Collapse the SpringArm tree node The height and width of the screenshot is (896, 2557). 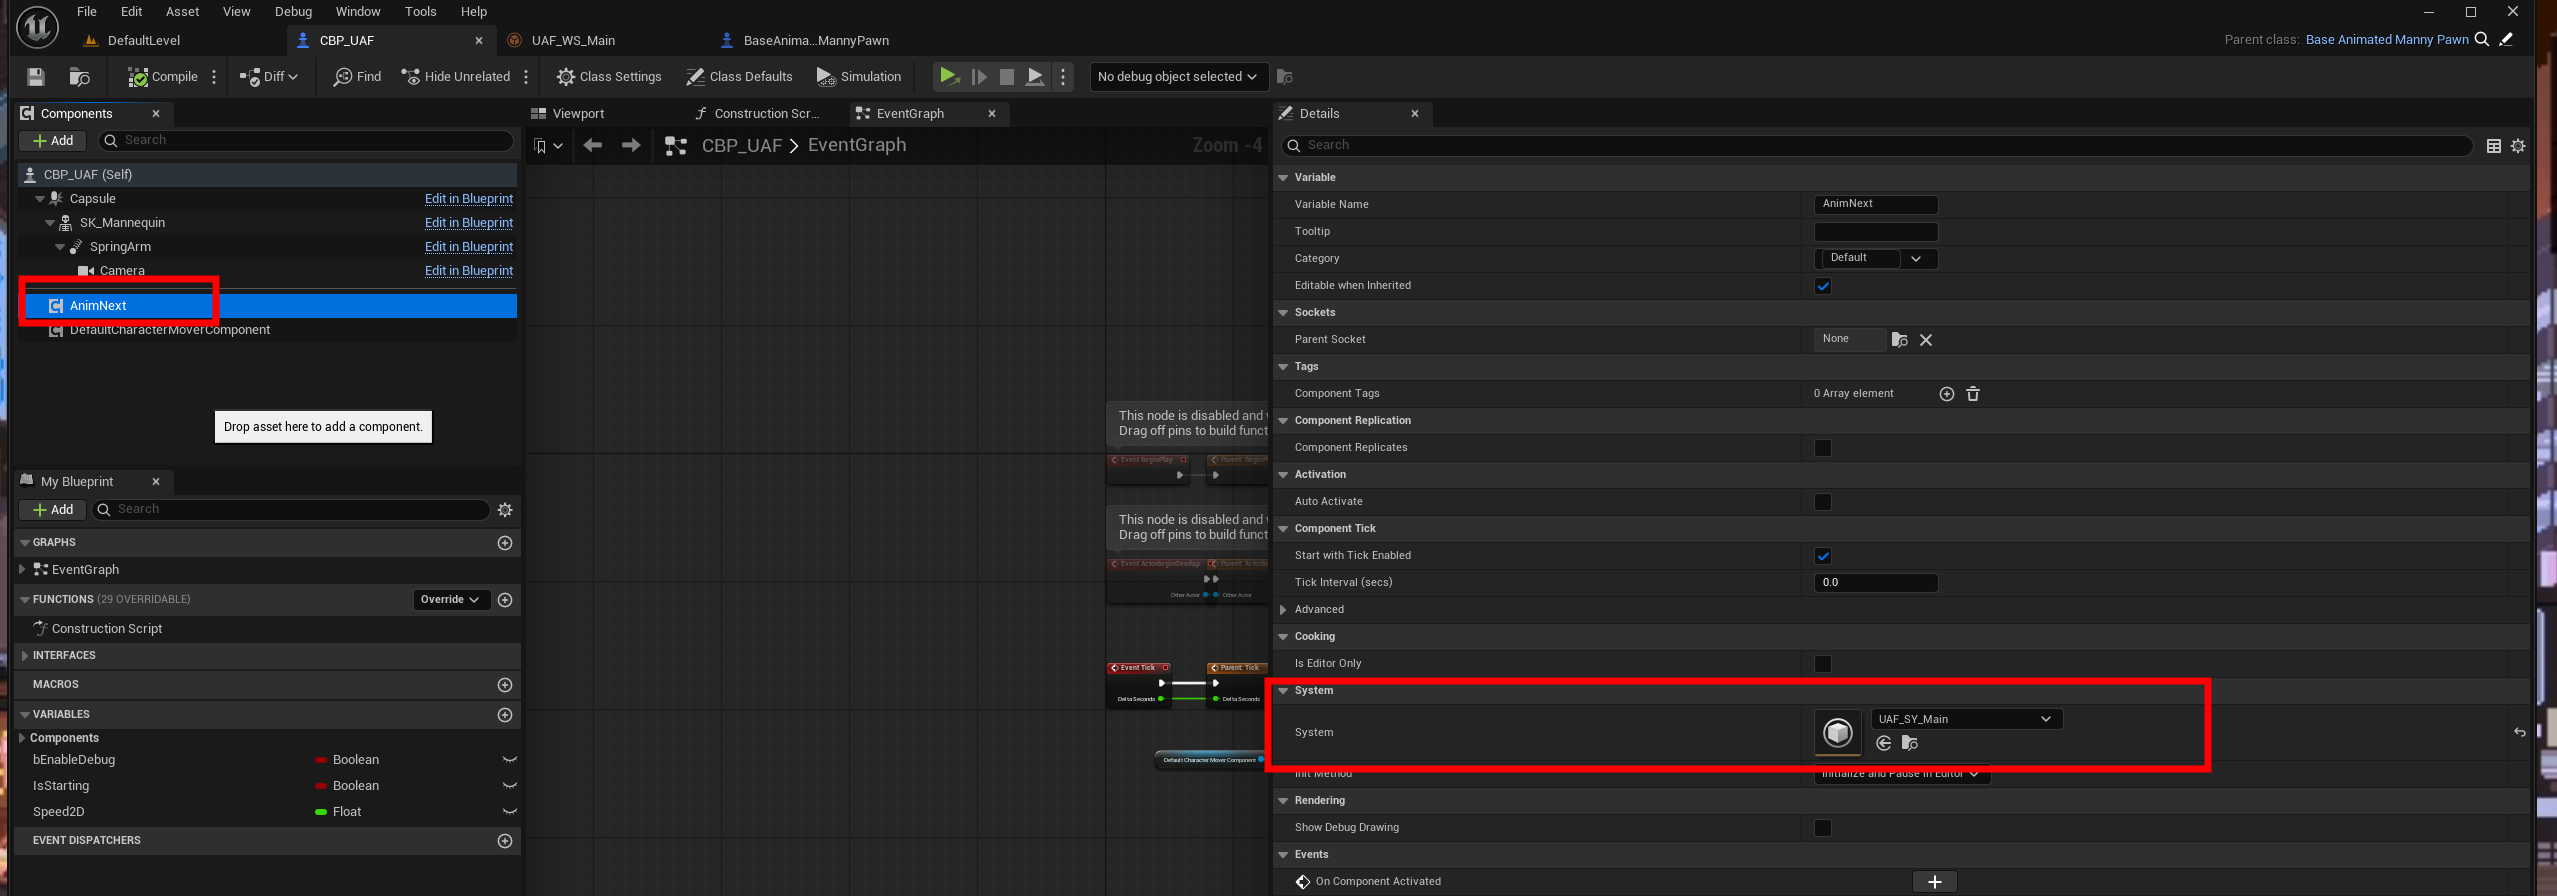60,247
